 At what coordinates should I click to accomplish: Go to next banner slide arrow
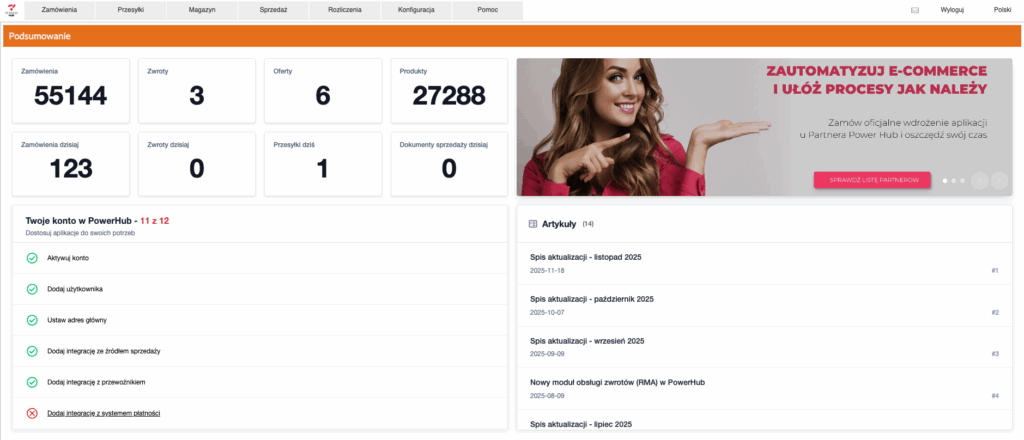tap(998, 180)
